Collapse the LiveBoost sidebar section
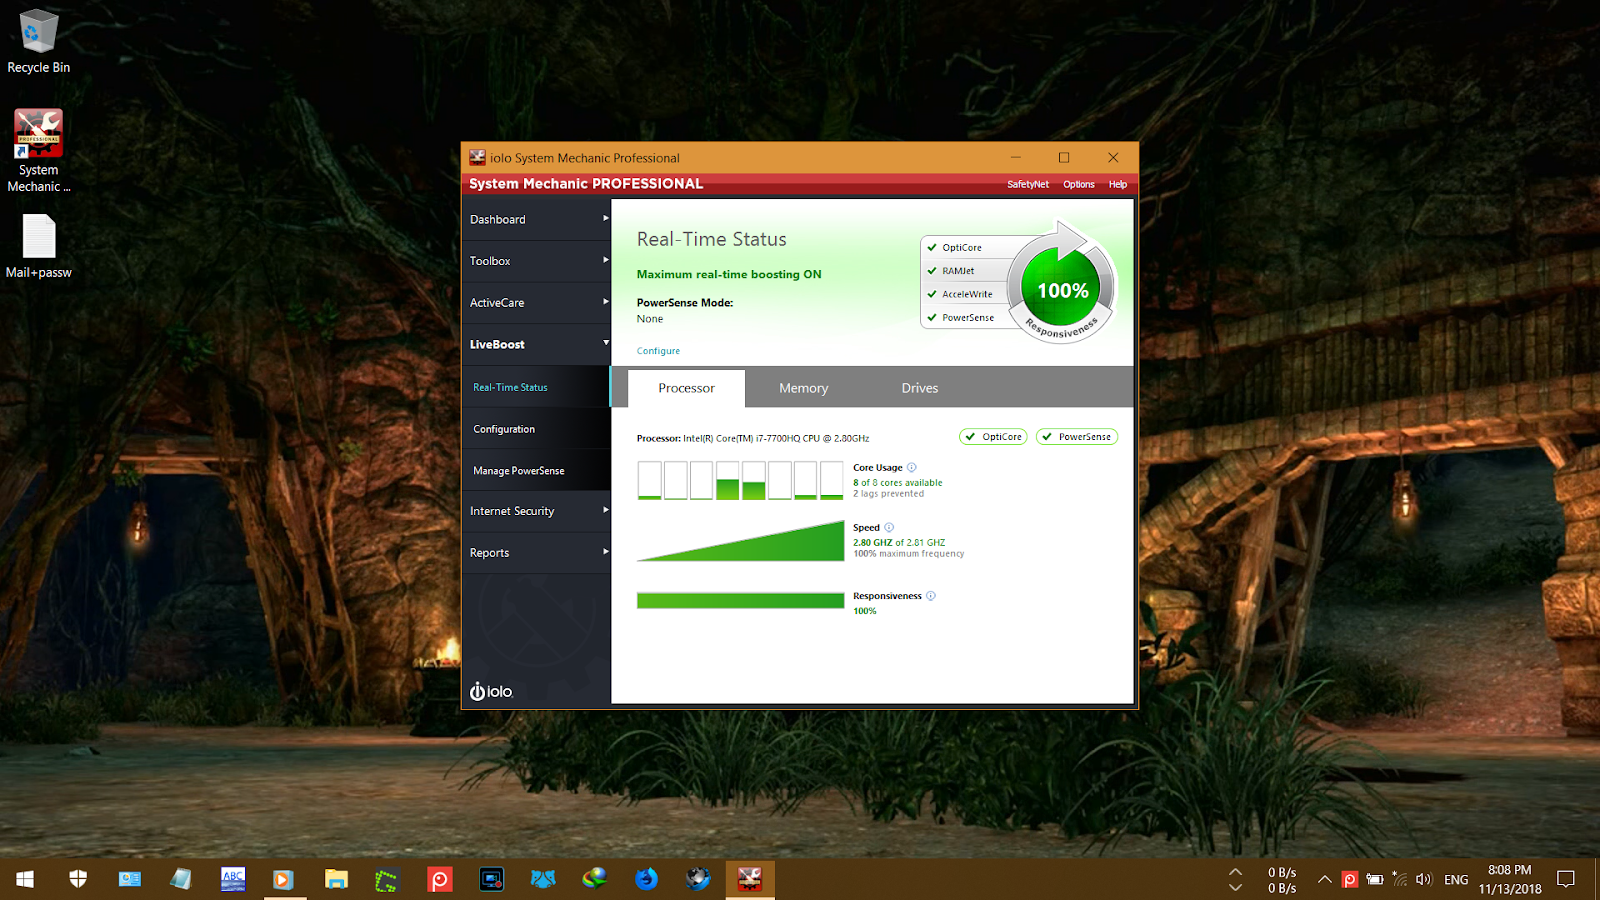This screenshot has width=1600, height=900. [x=536, y=345]
